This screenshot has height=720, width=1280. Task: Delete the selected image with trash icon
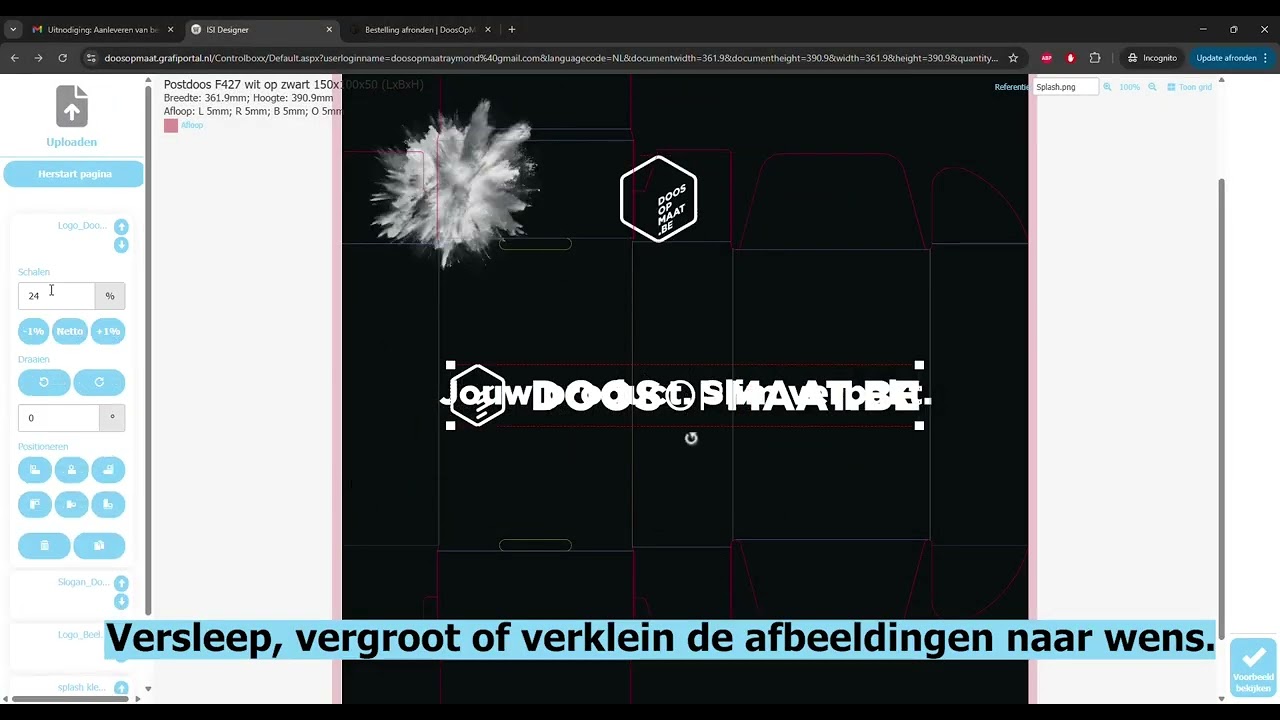(x=44, y=545)
